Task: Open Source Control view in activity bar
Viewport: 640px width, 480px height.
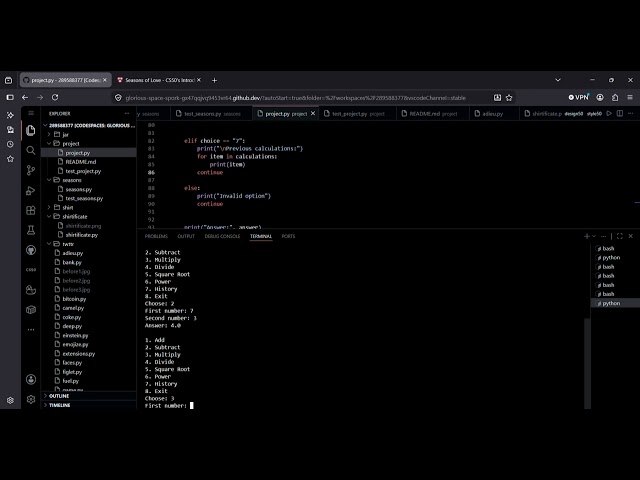Action: click(x=31, y=170)
